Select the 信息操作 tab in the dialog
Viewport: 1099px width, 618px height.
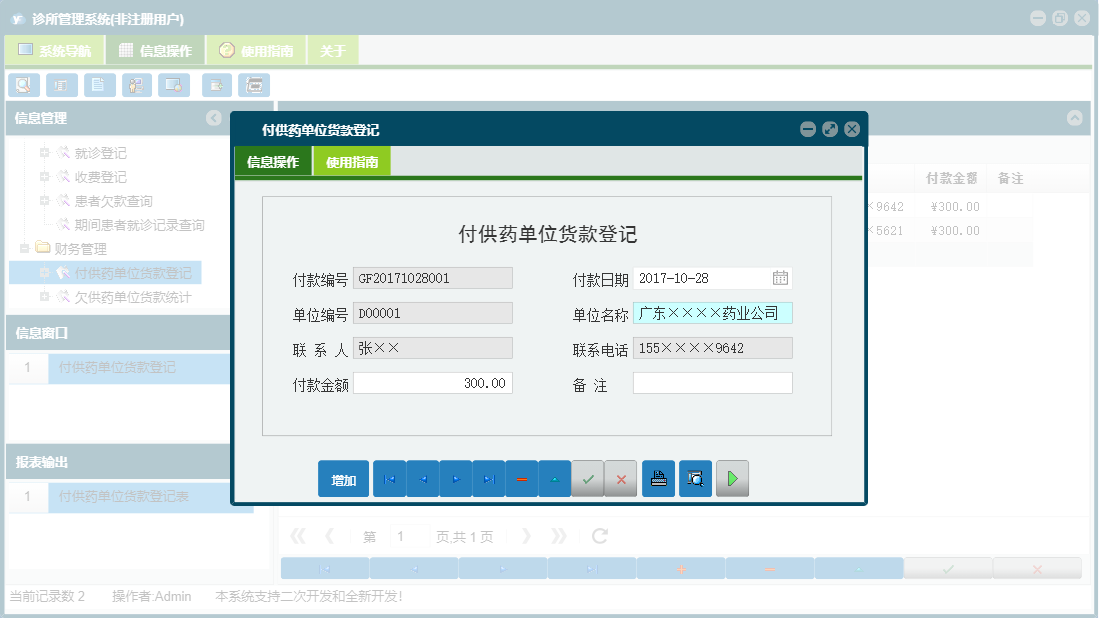tap(272, 160)
